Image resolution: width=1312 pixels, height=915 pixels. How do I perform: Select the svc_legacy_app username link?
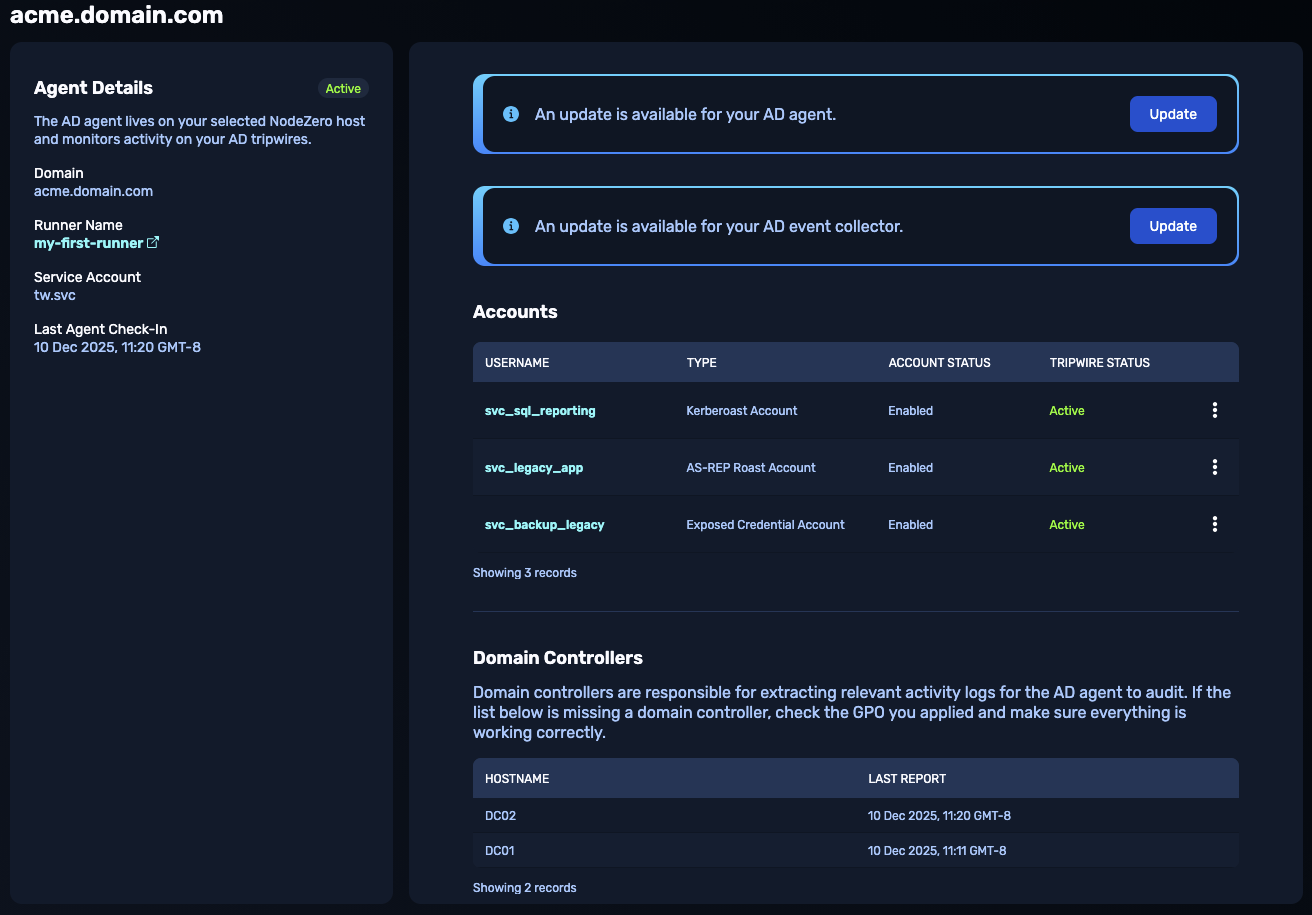click(x=534, y=468)
